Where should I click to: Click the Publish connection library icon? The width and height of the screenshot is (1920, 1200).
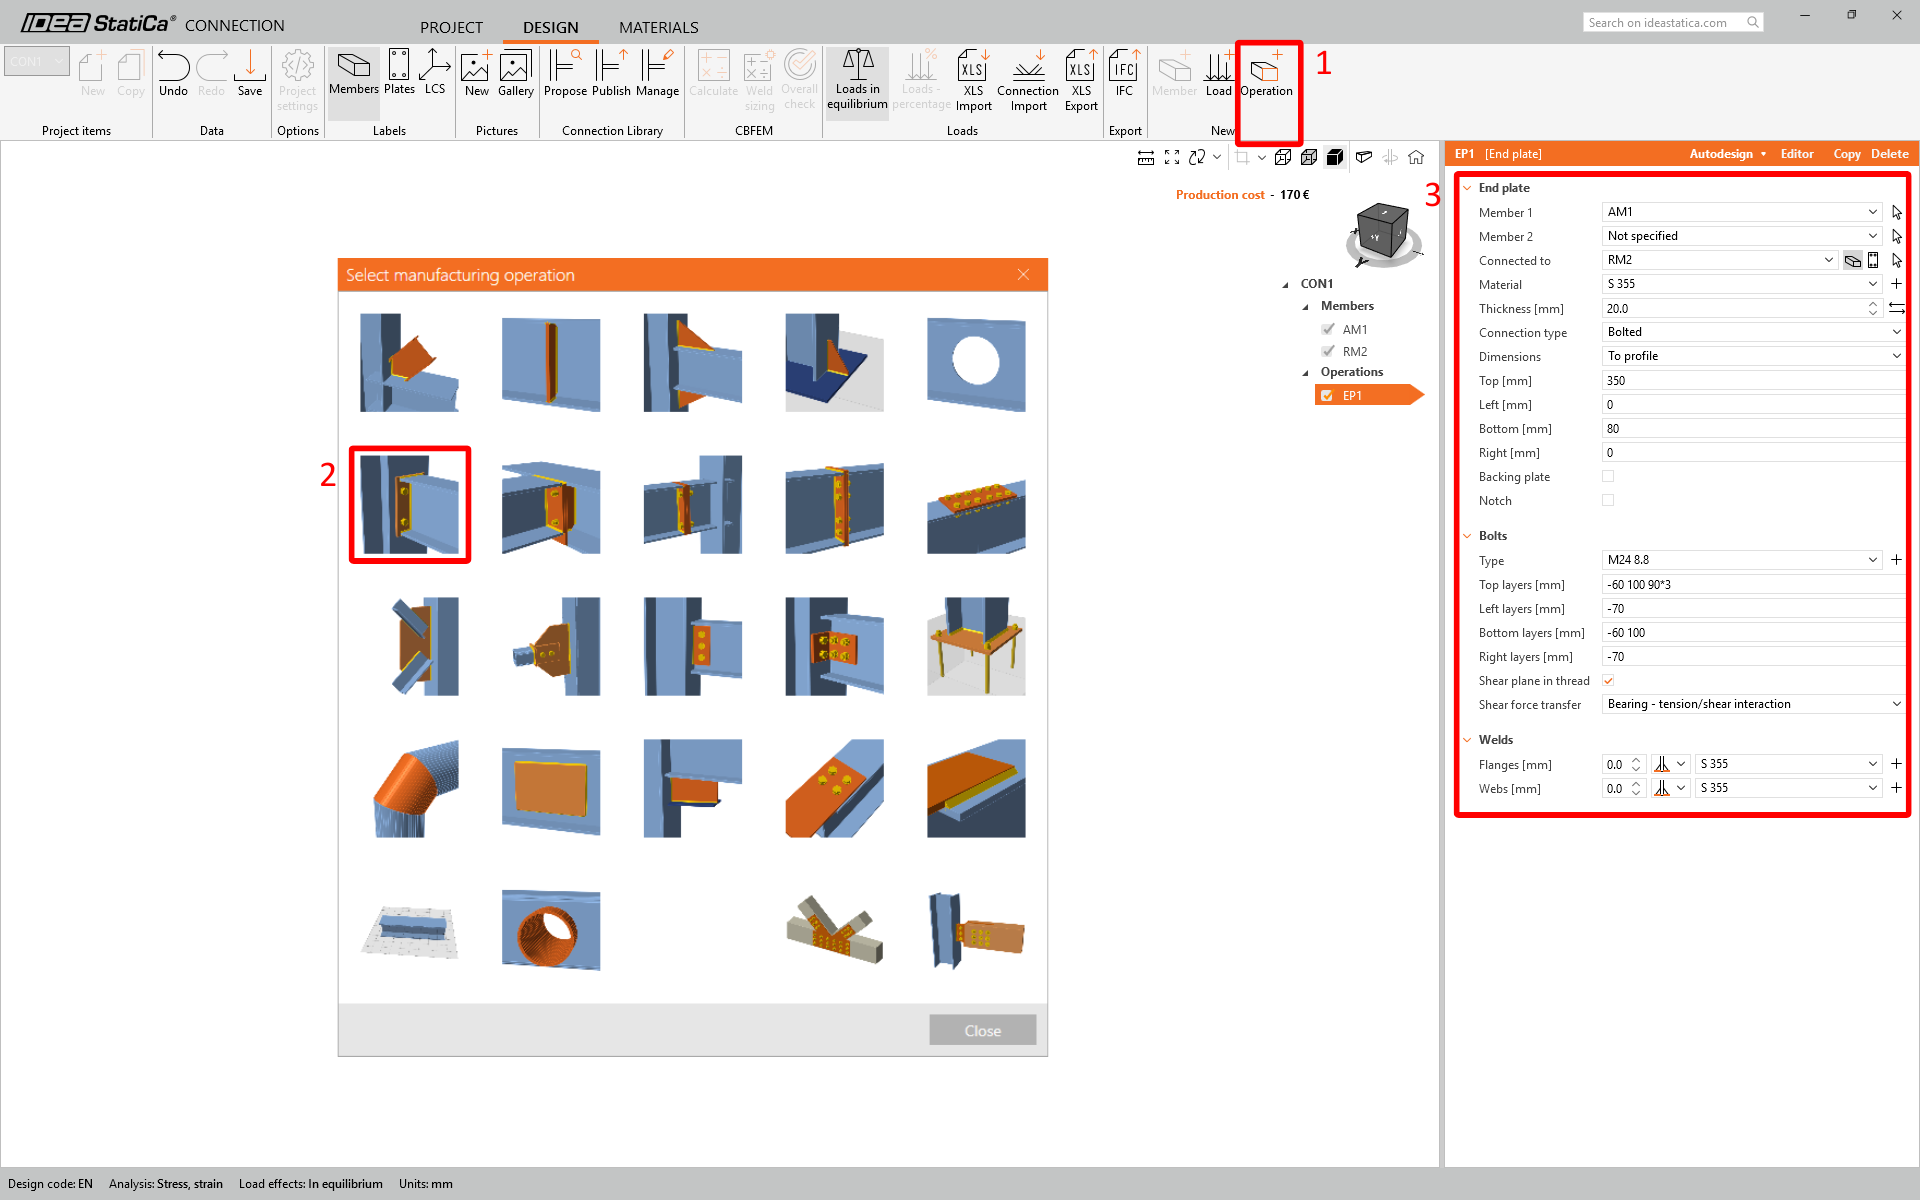pos(610,75)
